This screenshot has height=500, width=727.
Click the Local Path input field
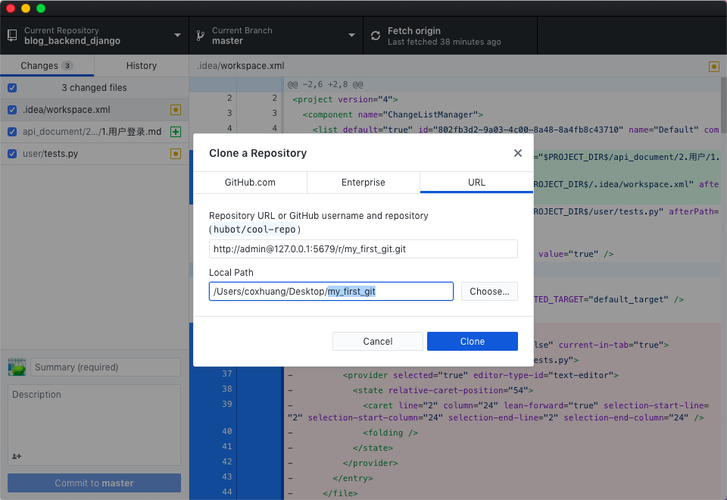[331, 291]
